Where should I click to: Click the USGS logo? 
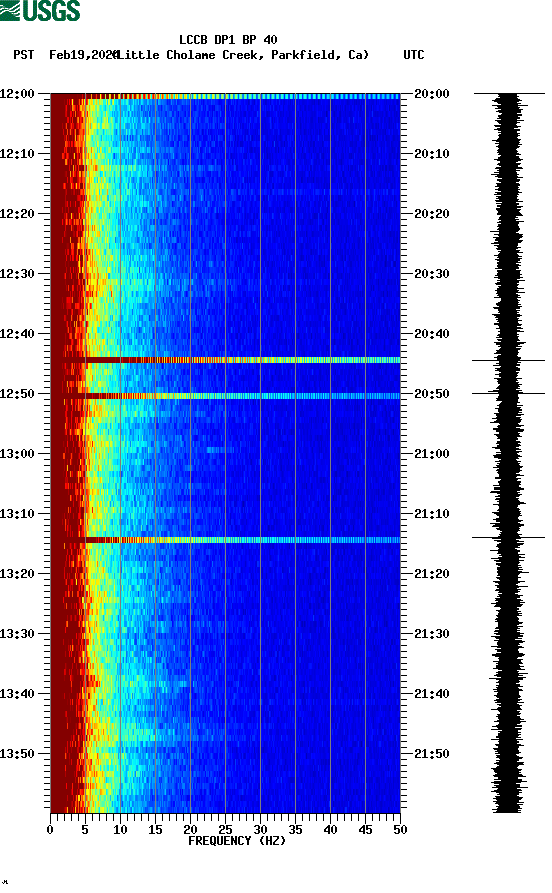40,10
